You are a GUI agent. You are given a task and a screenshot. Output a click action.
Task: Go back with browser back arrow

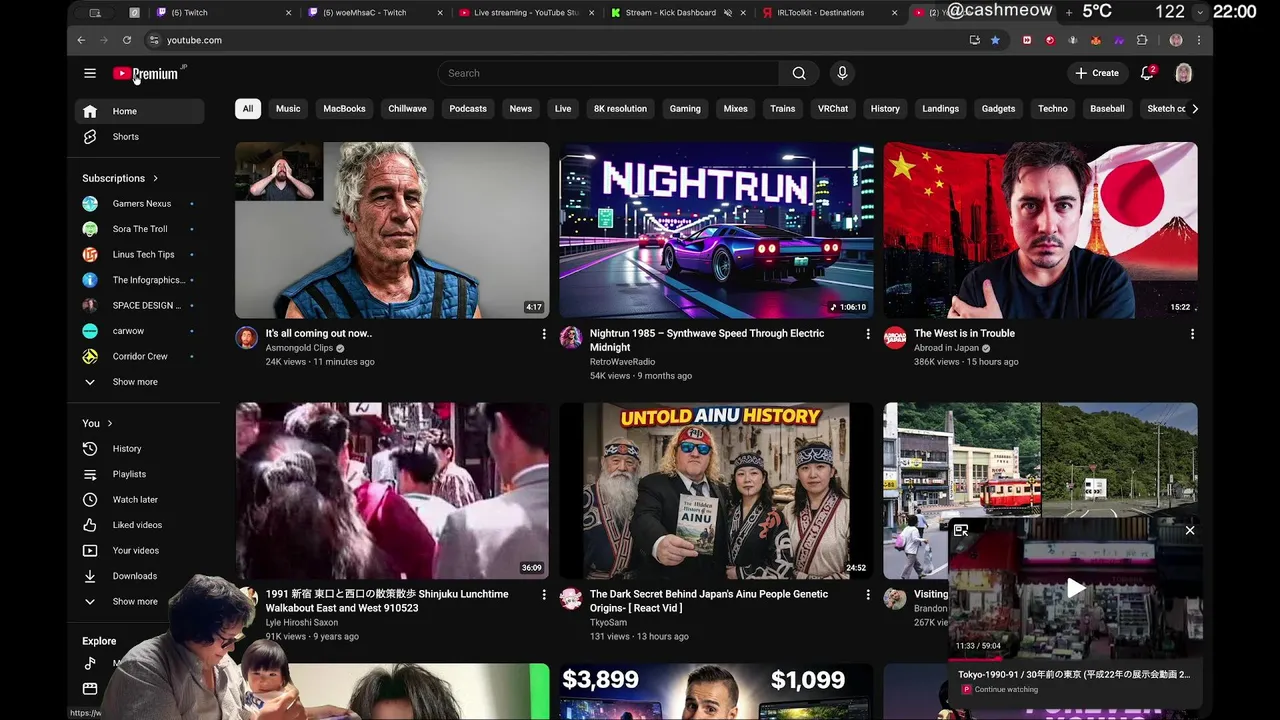81,40
